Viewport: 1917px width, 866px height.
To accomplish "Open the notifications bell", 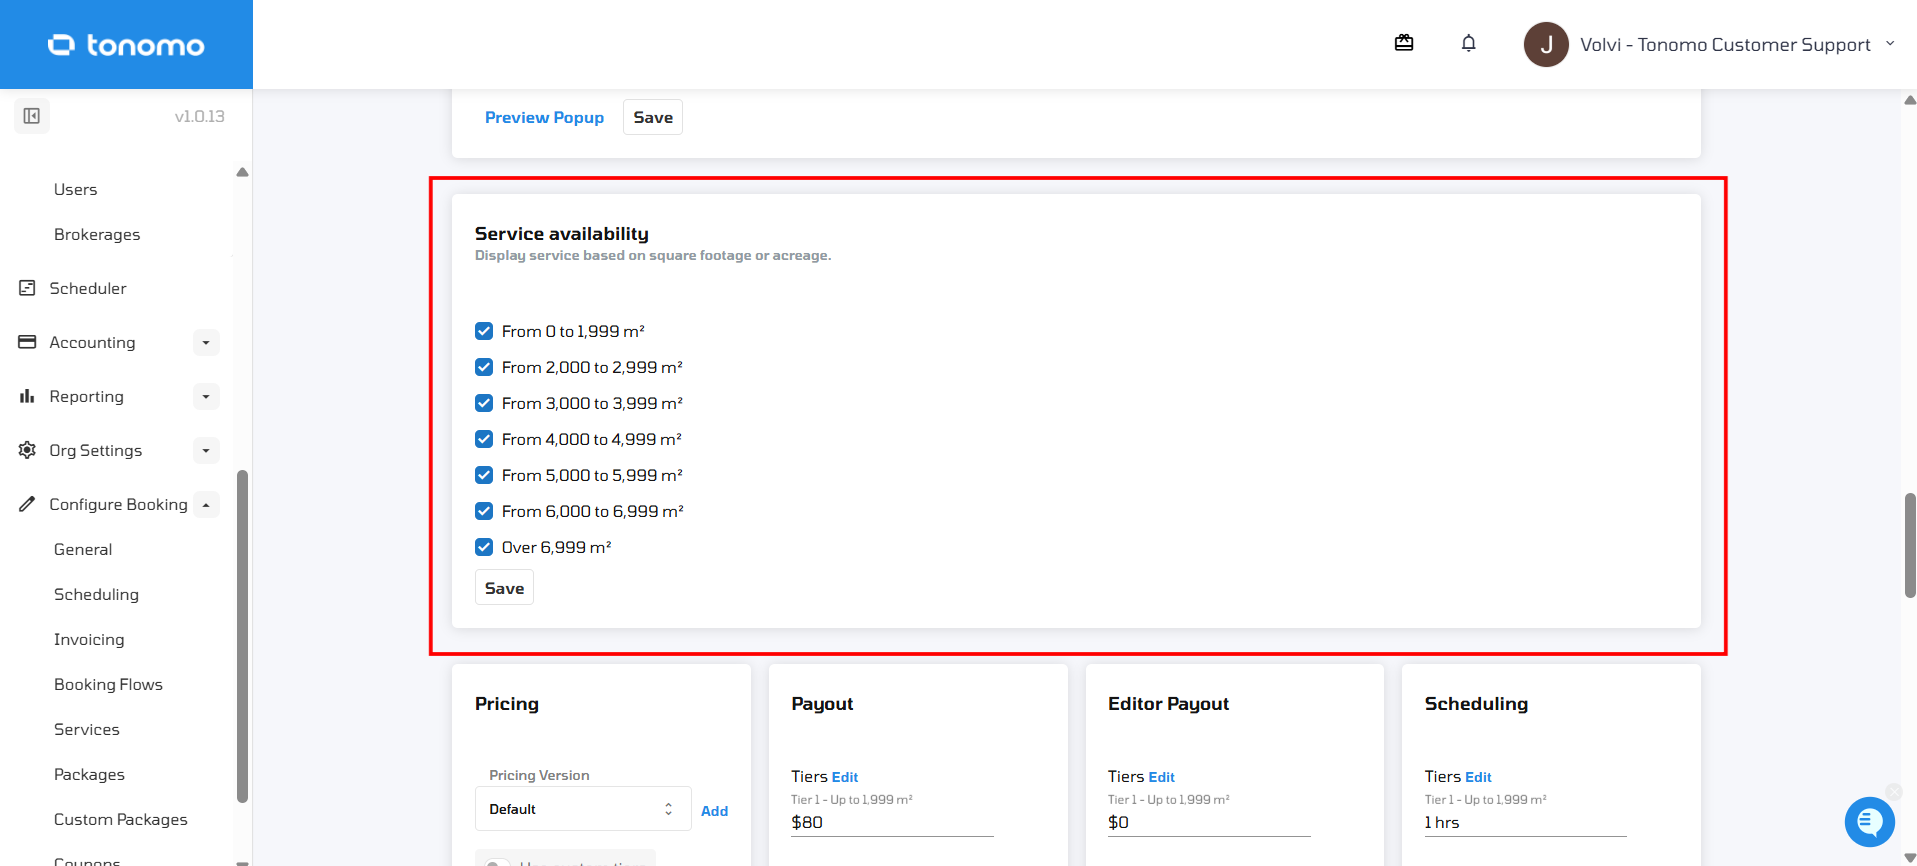I will point(1468,43).
